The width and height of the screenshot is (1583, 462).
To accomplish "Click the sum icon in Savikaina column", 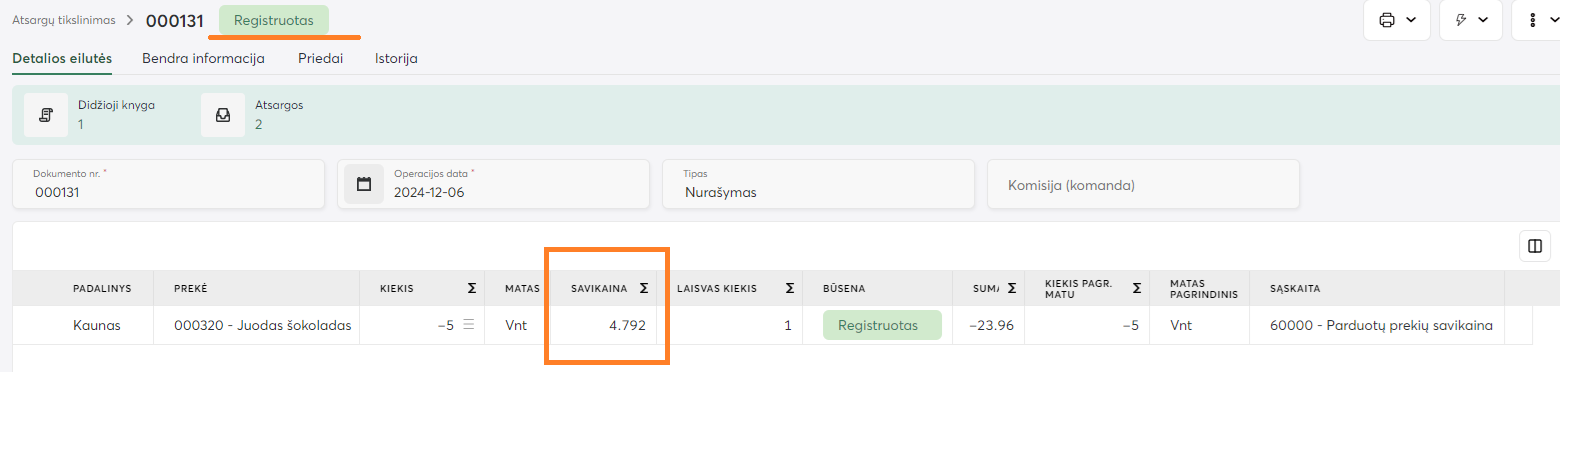I will (644, 288).
